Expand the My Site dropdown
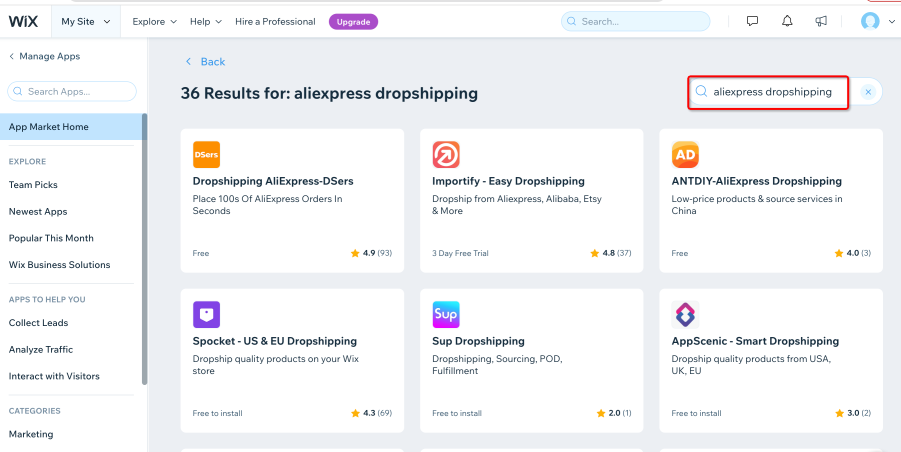Image resolution: width=901 pixels, height=452 pixels. coord(86,22)
